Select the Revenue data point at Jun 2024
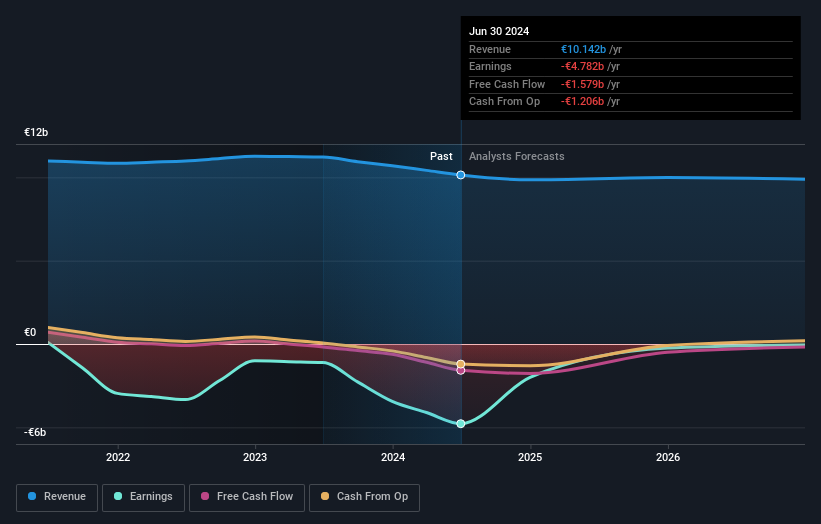The width and height of the screenshot is (821, 524). tap(461, 175)
